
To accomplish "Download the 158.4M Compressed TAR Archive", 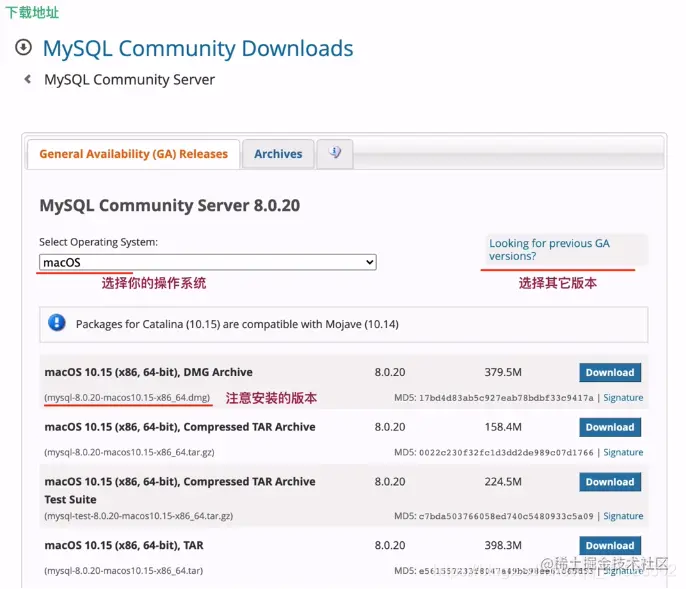I will pyautogui.click(x=610, y=427).
